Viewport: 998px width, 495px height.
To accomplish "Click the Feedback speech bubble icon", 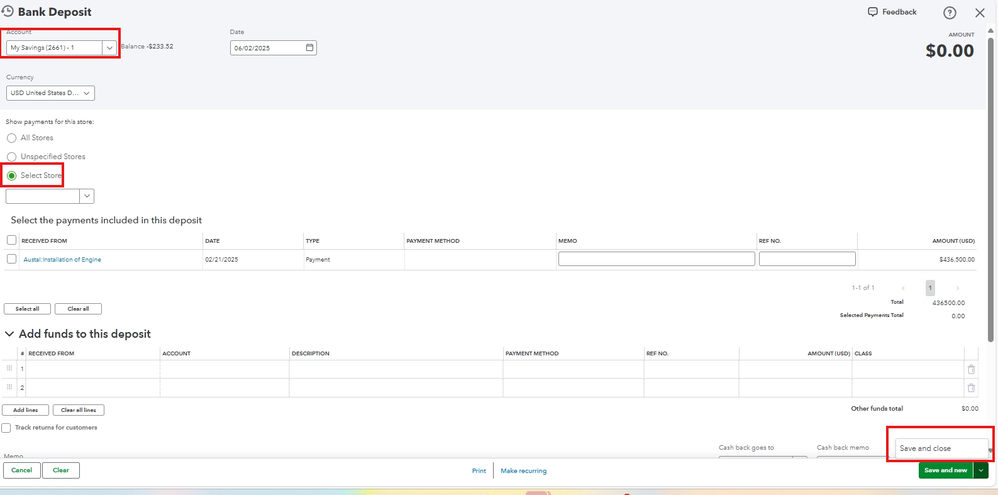I will pos(873,12).
